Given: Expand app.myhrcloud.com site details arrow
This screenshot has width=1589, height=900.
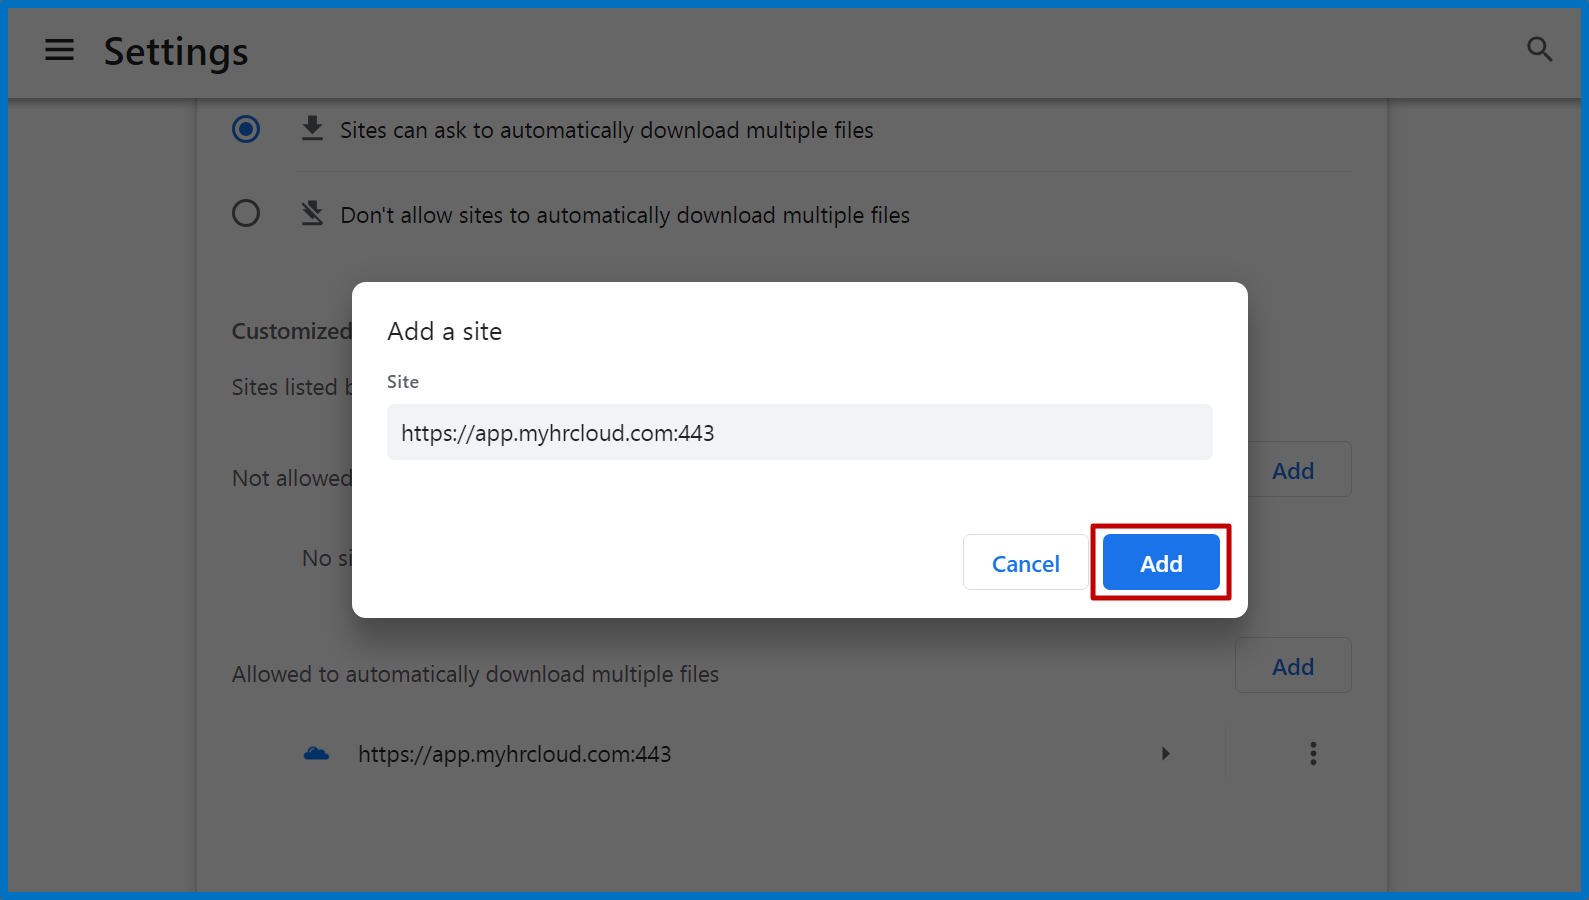Looking at the screenshot, I should [x=1165, y=754].
